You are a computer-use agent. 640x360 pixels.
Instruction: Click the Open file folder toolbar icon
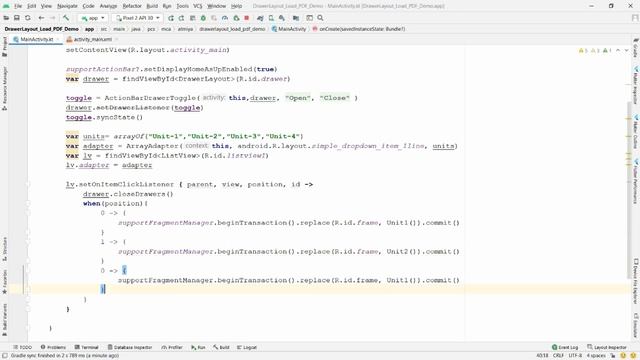tap(7, 18)
